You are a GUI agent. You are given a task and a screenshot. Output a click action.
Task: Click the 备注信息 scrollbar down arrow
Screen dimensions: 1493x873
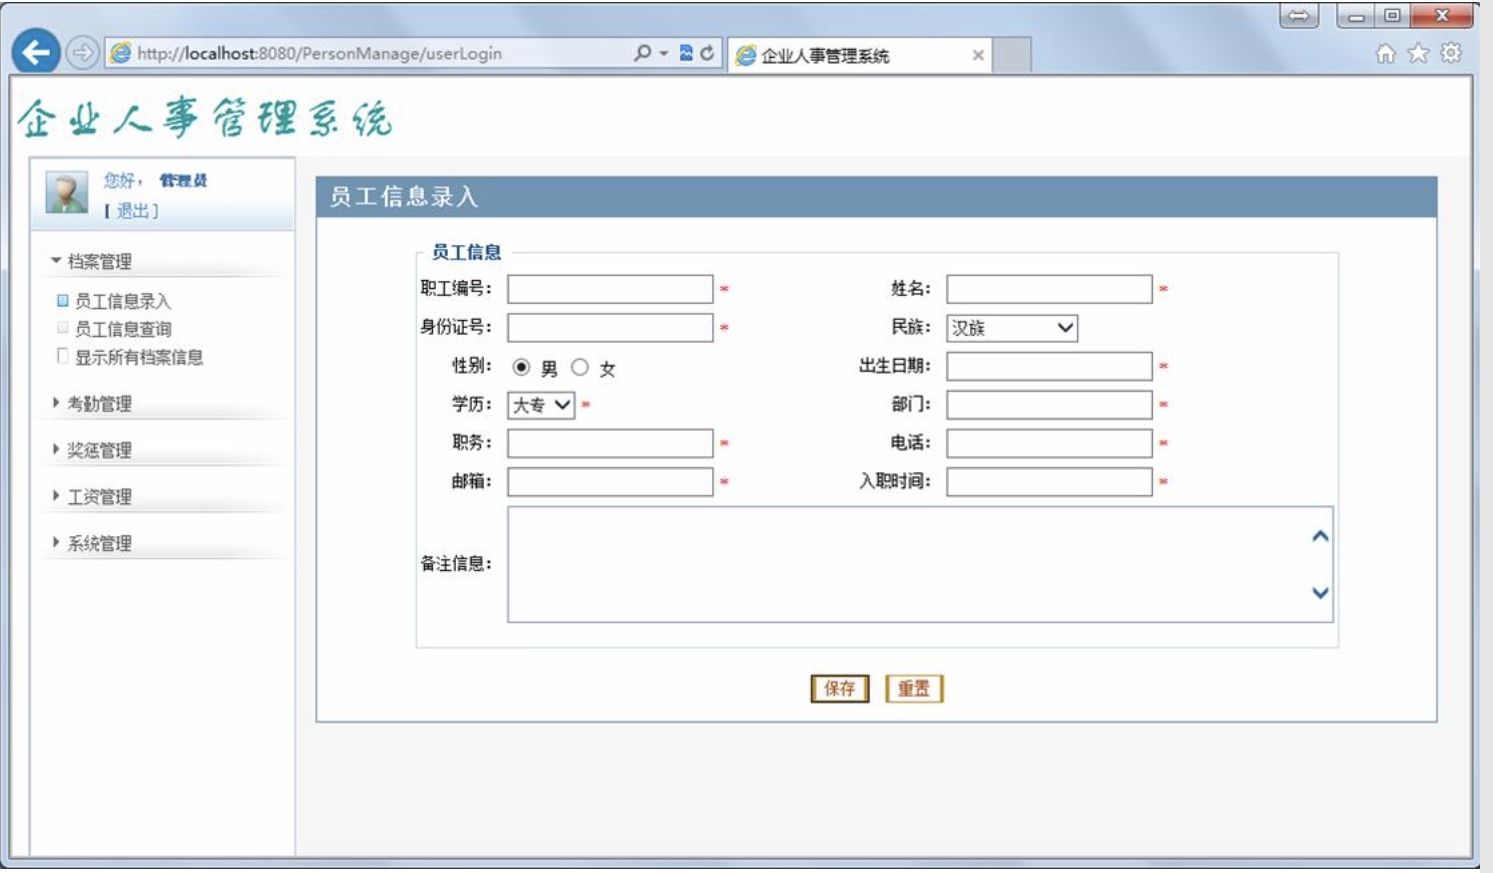tap(1320, 593)
